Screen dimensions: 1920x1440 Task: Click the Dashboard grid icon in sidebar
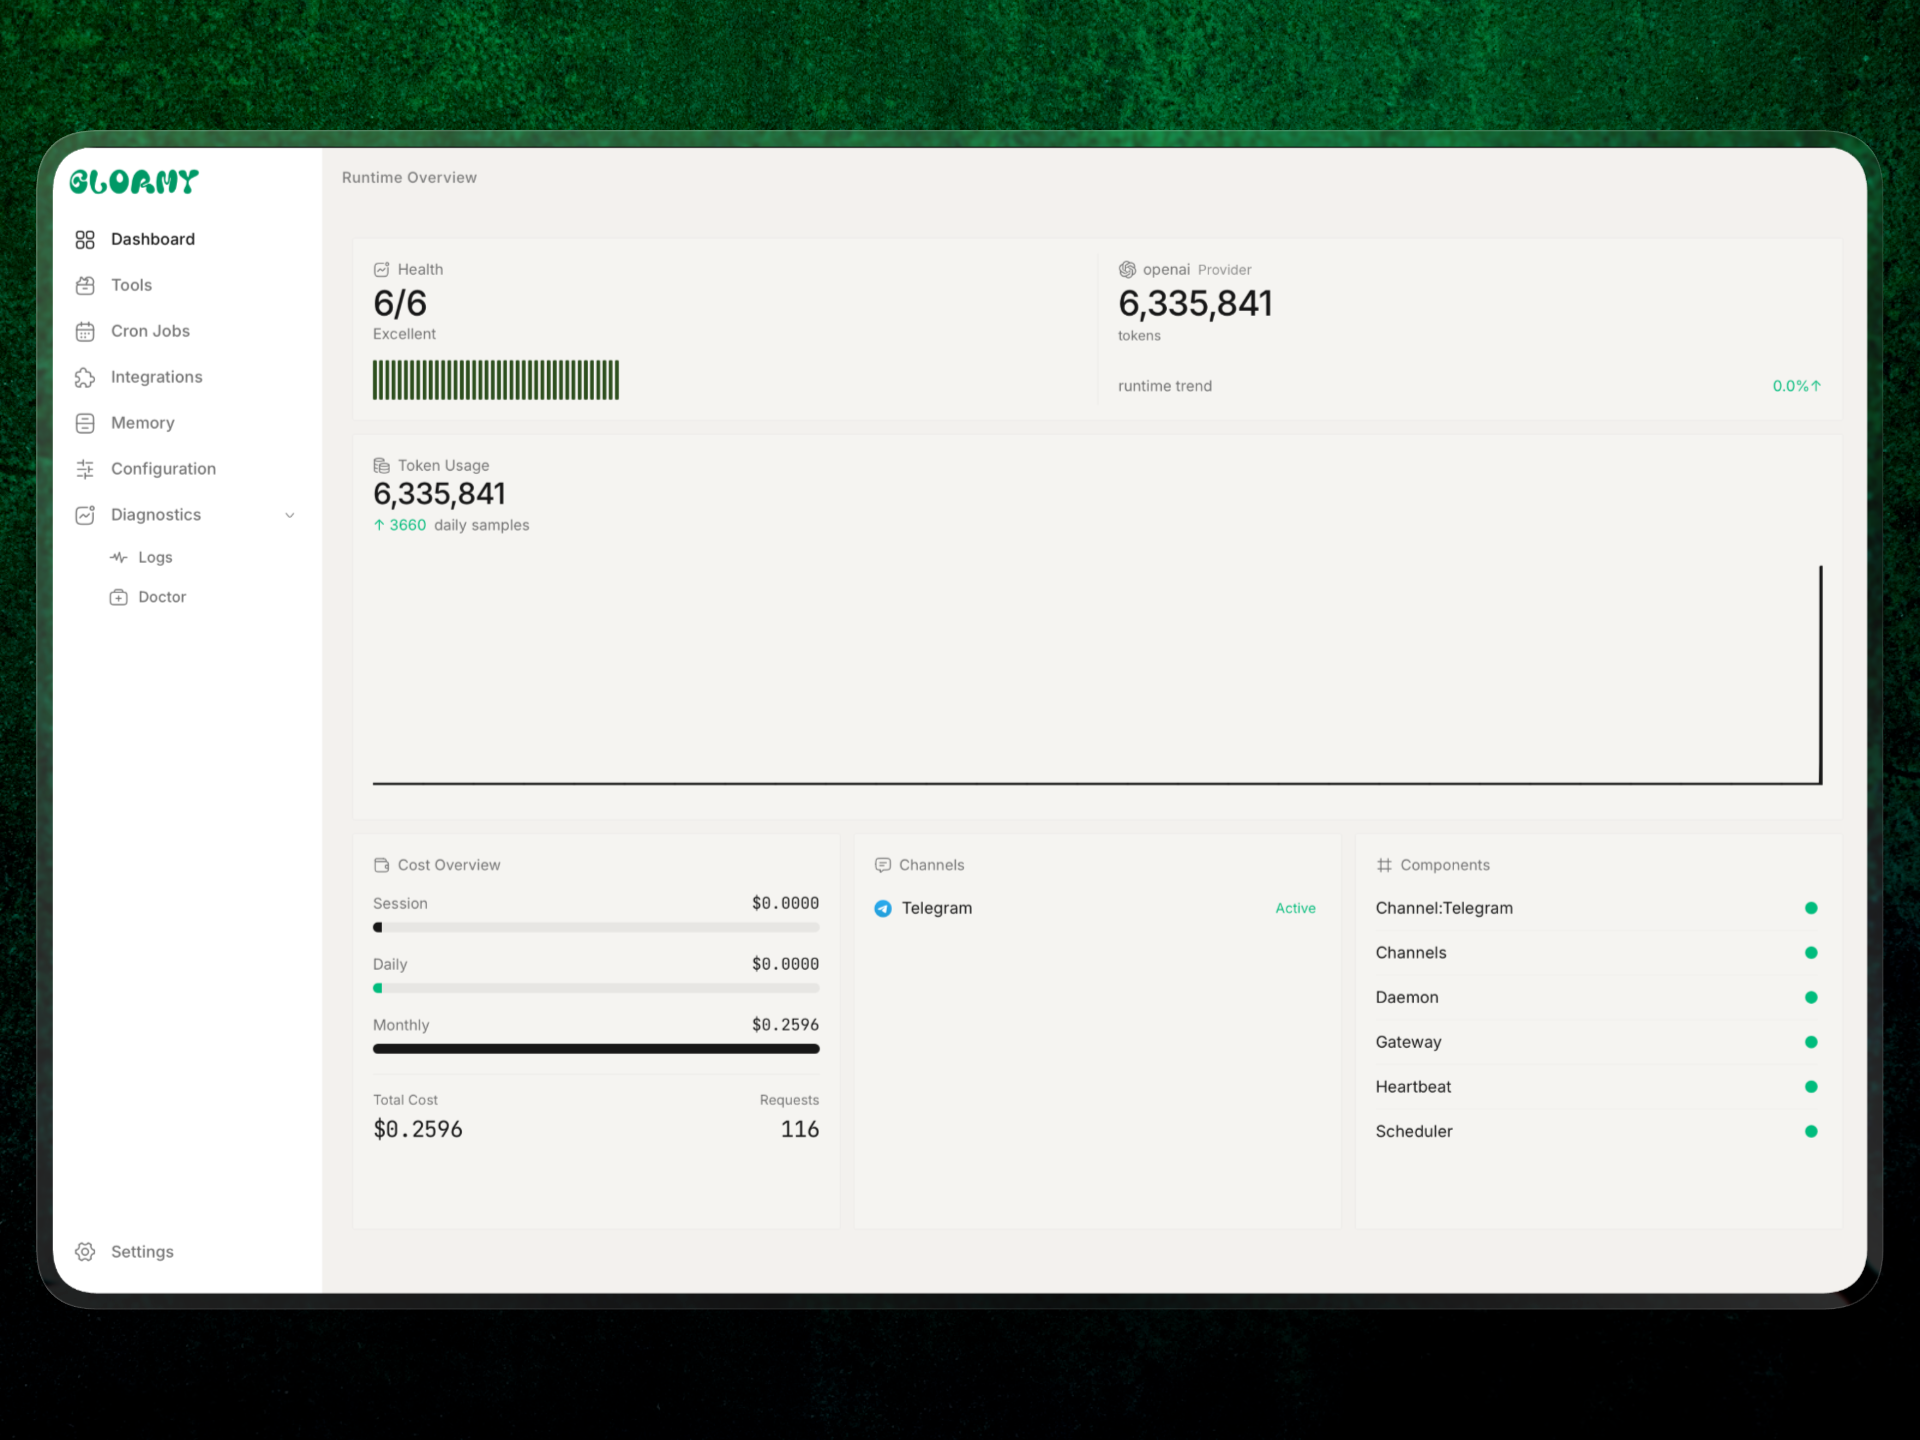coord(85,240)
